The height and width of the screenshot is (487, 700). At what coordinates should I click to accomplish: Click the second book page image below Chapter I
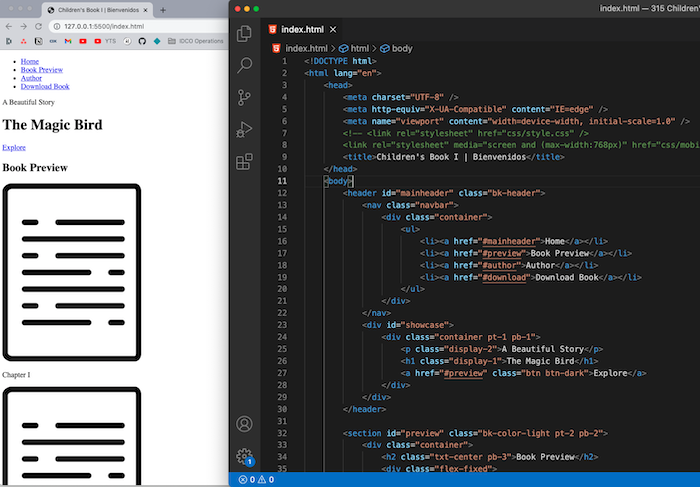click(x=72, y=435)
